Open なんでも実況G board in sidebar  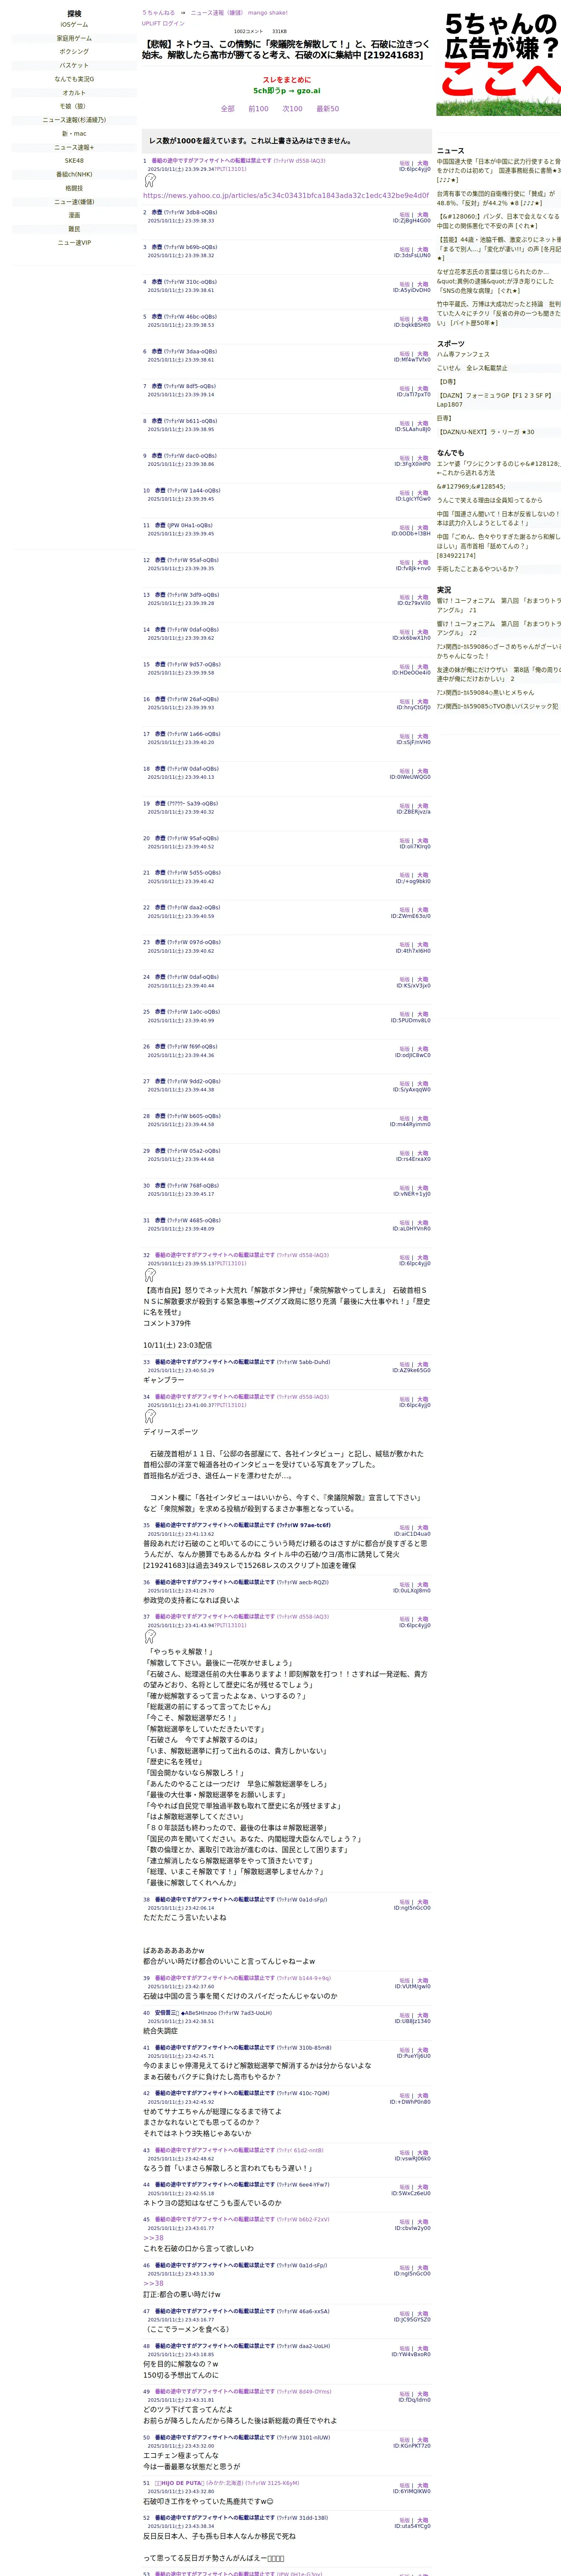pos(74,79)
